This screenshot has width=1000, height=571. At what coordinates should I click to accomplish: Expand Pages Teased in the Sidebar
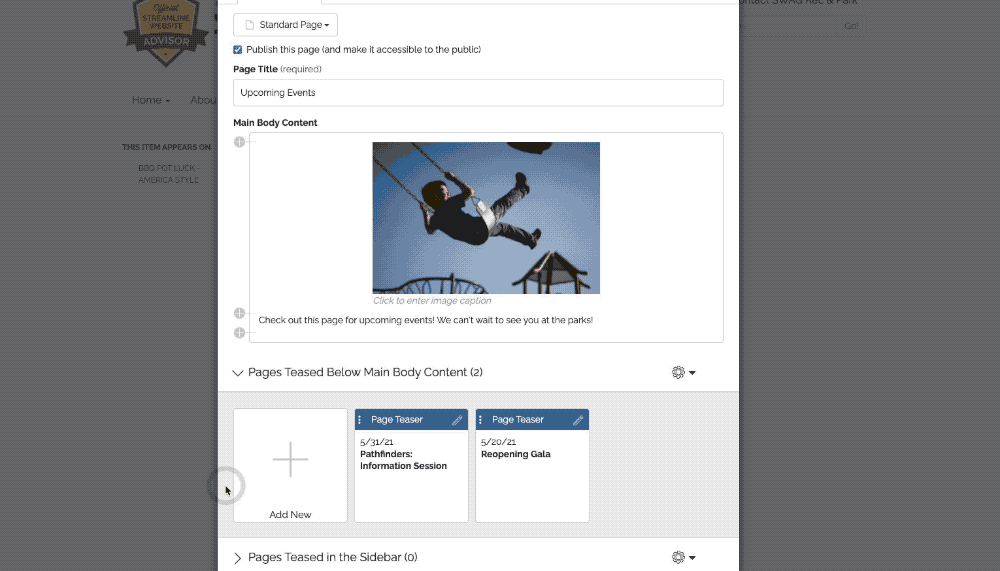pyautogui.click(x=238, y=558)
